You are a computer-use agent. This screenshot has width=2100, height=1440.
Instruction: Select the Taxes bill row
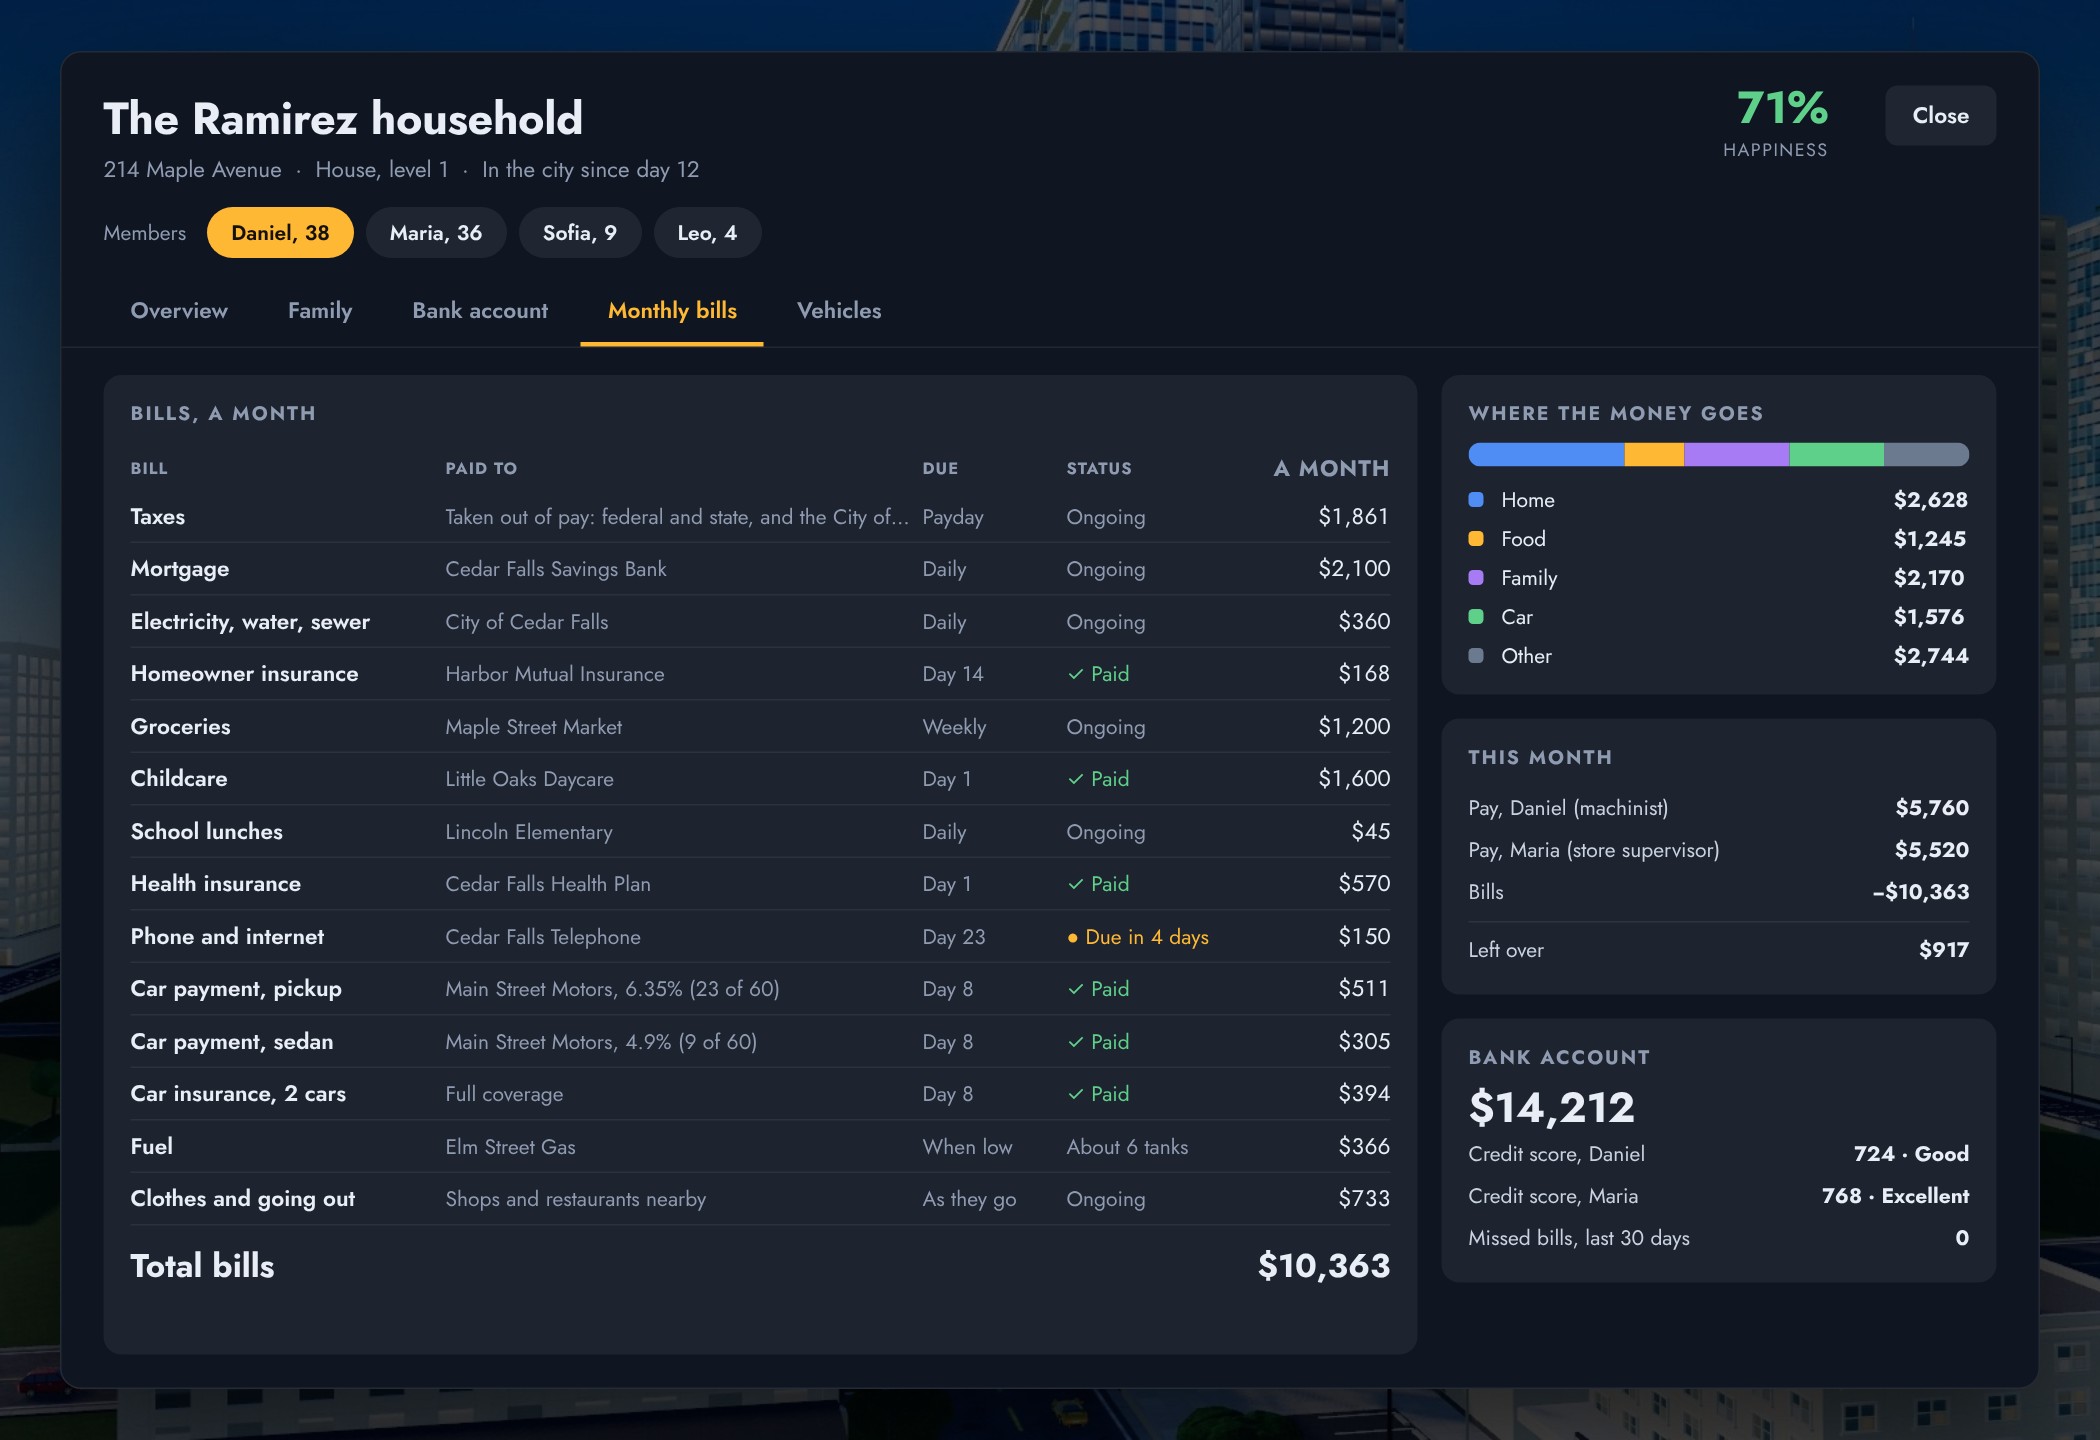tap(760, 517)
